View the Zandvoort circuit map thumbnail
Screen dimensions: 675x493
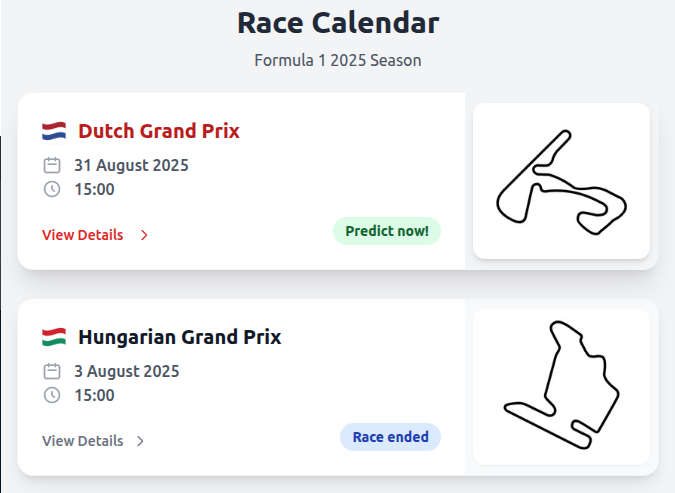coord(561,181)
